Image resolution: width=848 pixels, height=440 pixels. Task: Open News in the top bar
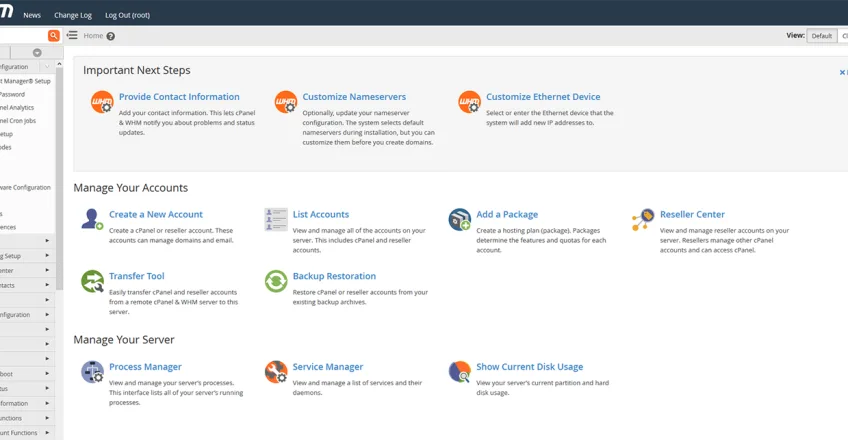(32, 15)
